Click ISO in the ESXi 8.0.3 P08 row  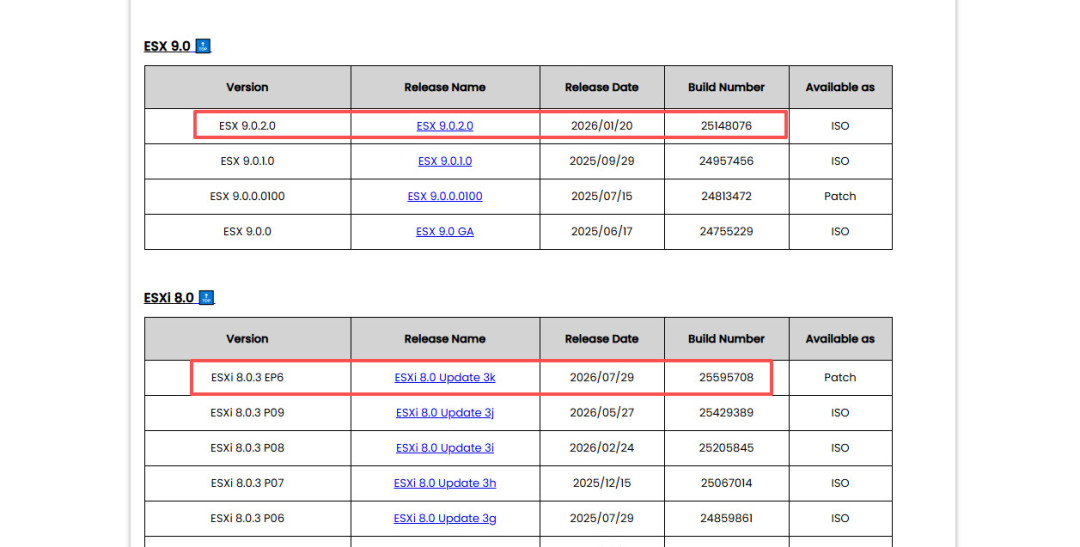click(x=840, y=448)
